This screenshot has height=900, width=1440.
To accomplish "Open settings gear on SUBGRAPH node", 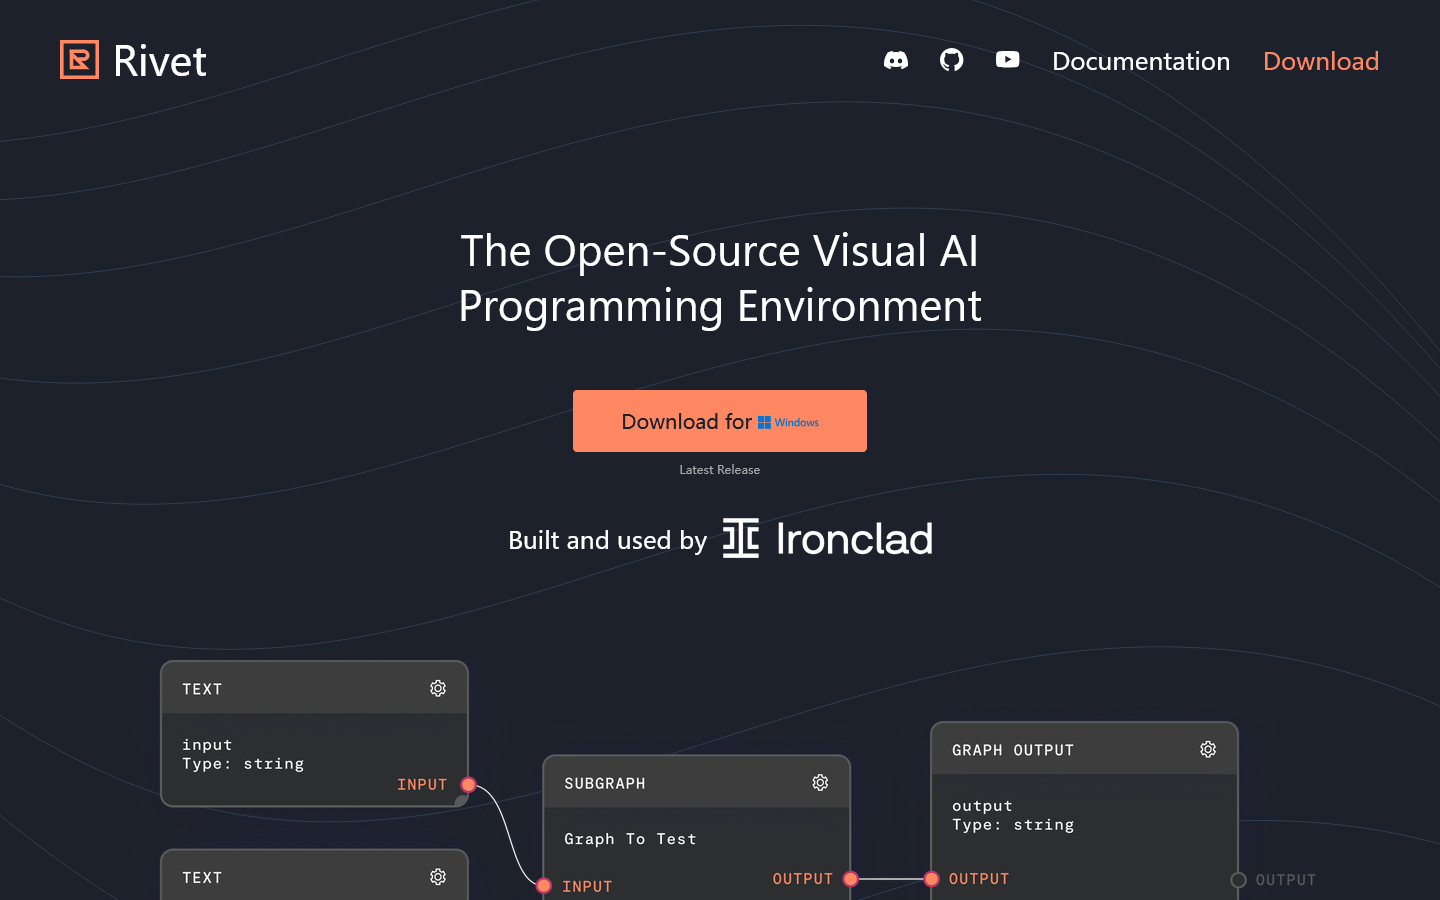I will 820,783.
